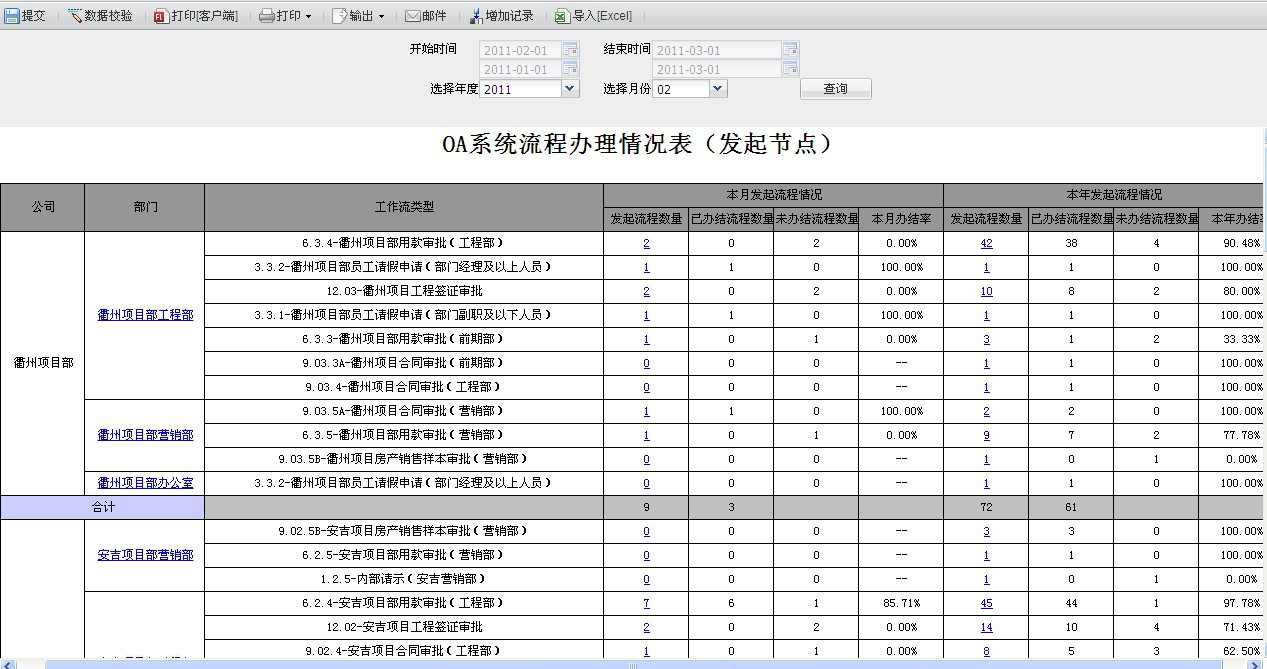Click the 合计 summary row label
The image size is (1267, 669).
(103, 507)
